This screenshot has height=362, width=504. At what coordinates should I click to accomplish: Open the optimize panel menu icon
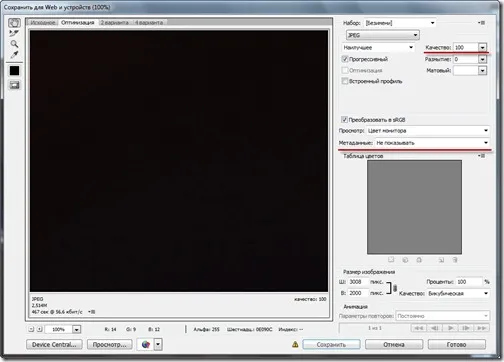tap(481, 23)
